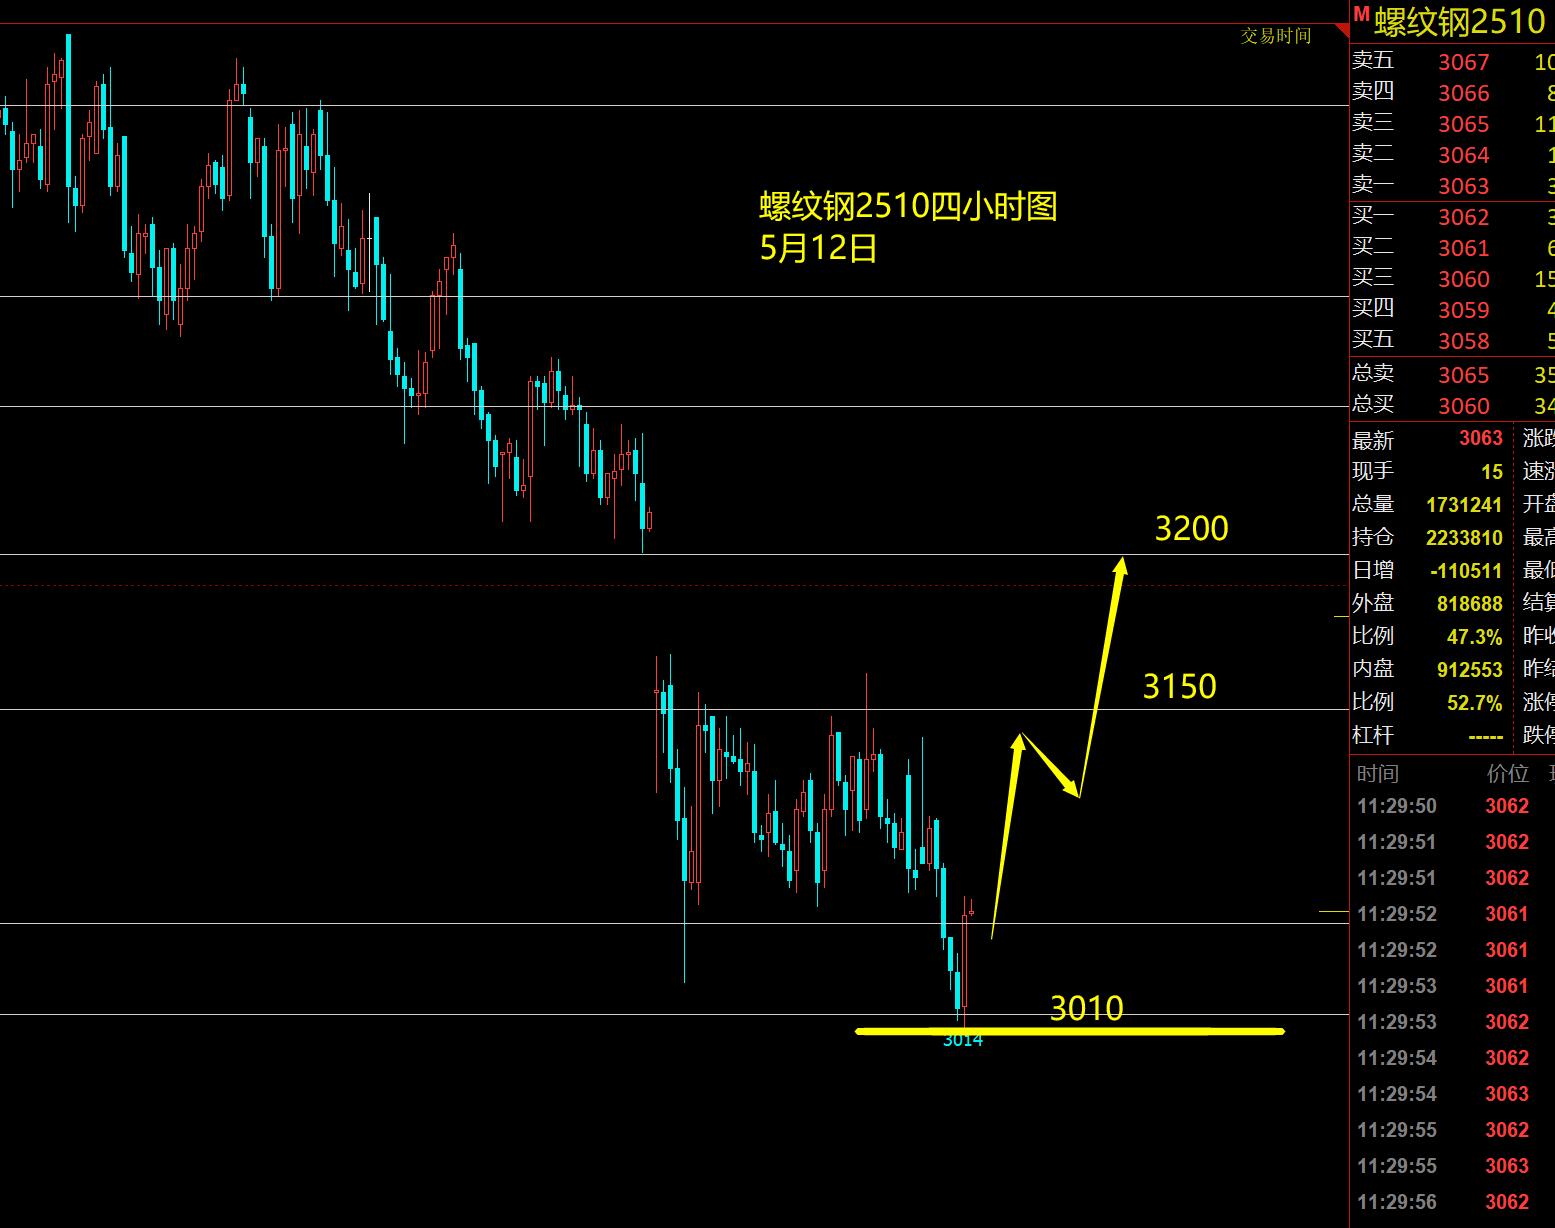
Task: Click the 卖一 price 3063 in order book
Action: pyautogui.click(x=1463, y=186)
